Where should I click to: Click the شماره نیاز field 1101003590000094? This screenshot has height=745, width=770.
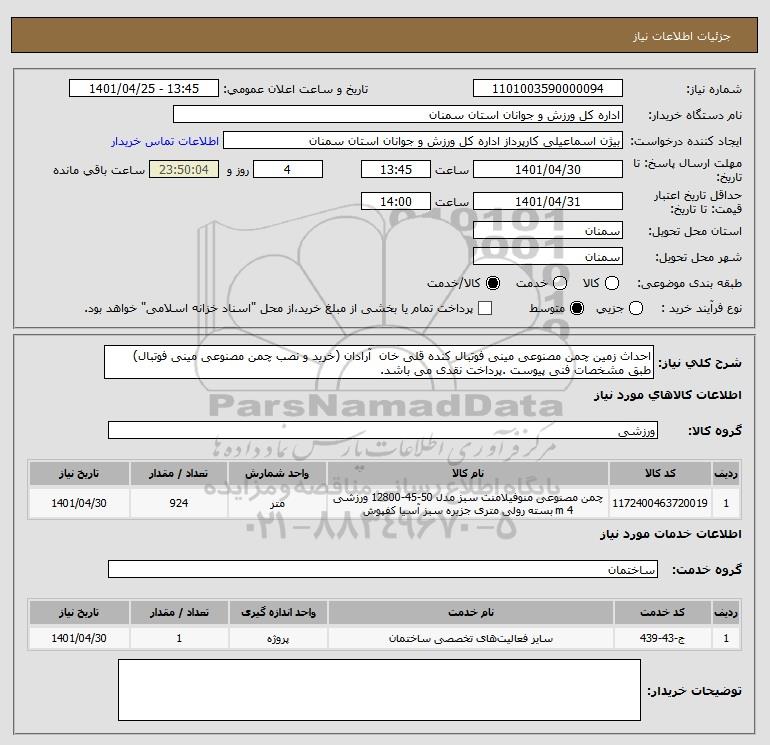click(x=548, y=89)
